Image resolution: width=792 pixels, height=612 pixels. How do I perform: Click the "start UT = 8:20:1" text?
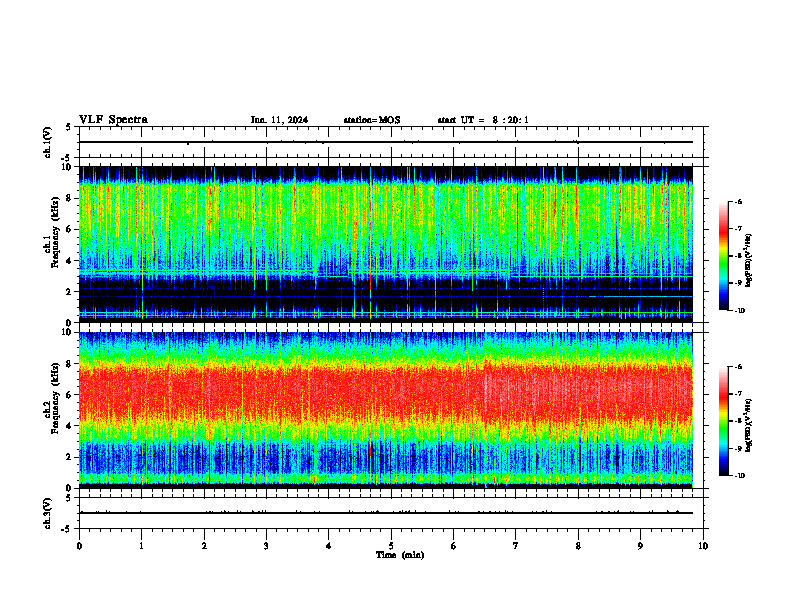(x=483, y=120)
